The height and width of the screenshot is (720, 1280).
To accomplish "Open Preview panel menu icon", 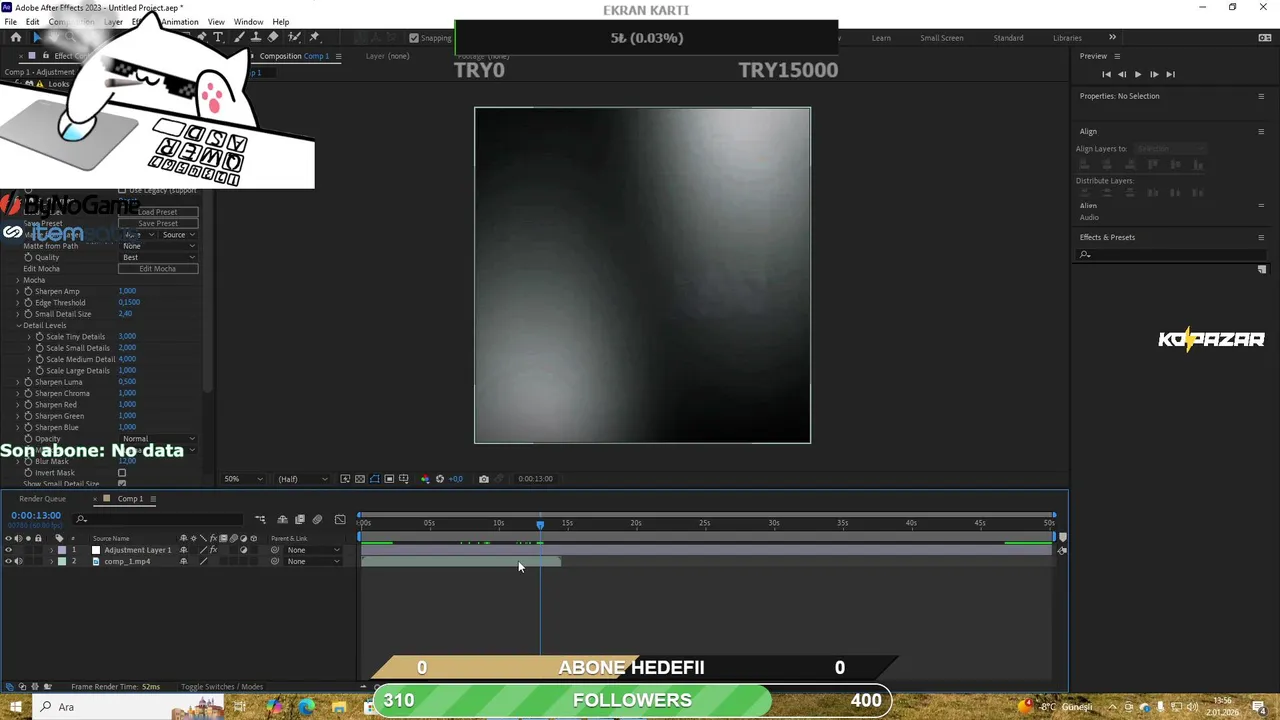I will (x=1117, y=56).
